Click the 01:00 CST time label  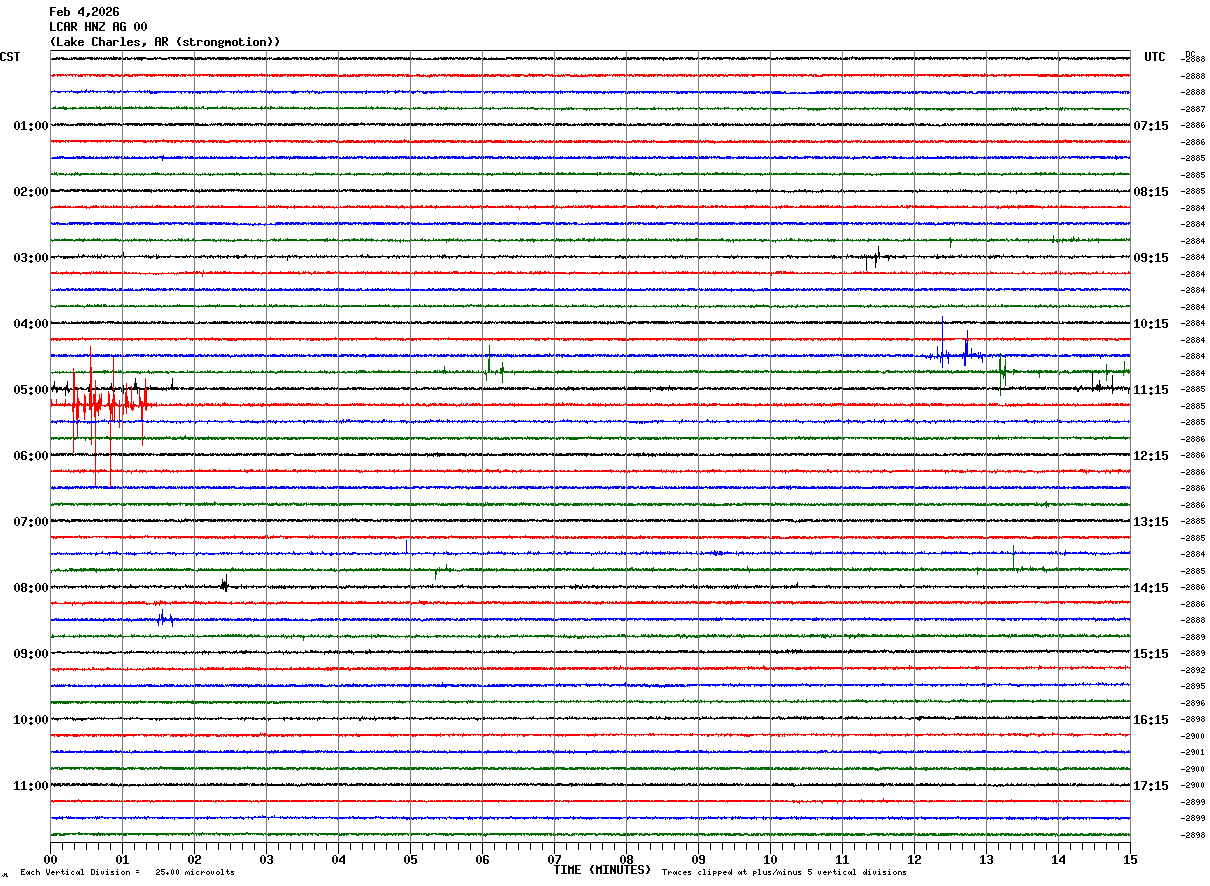30,126
